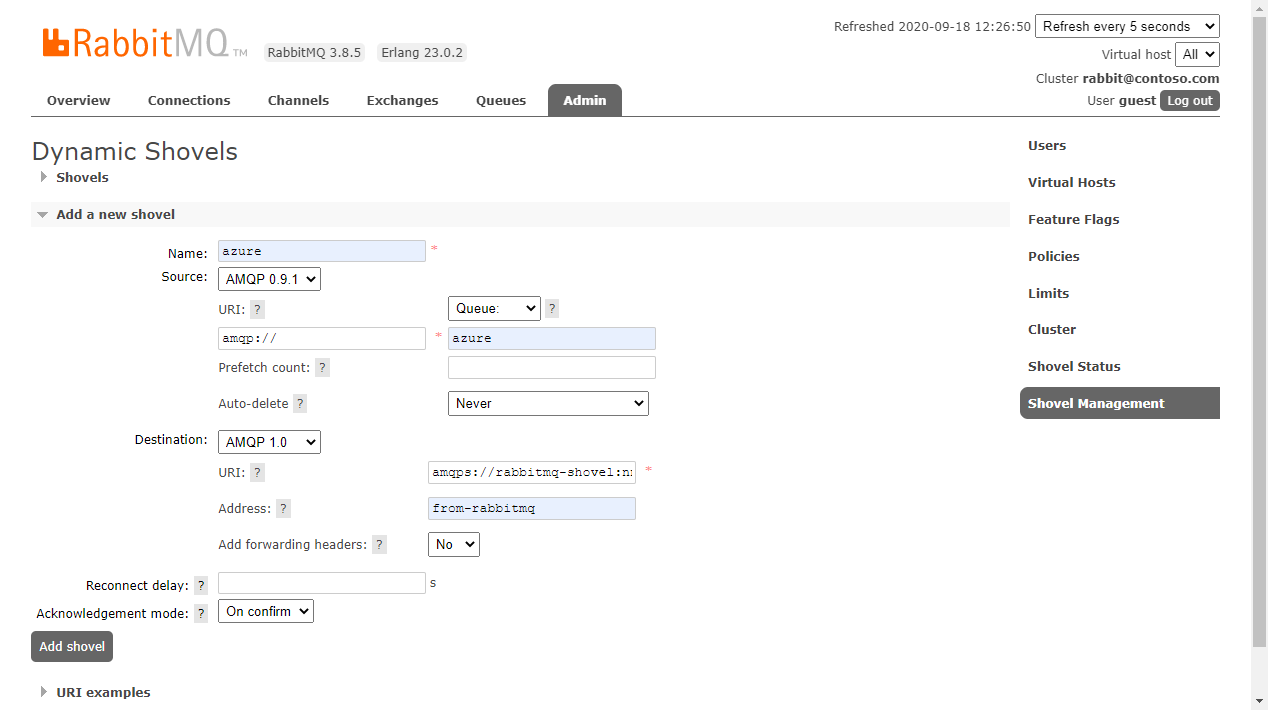Open help for Prefetch count

(322, 367)
